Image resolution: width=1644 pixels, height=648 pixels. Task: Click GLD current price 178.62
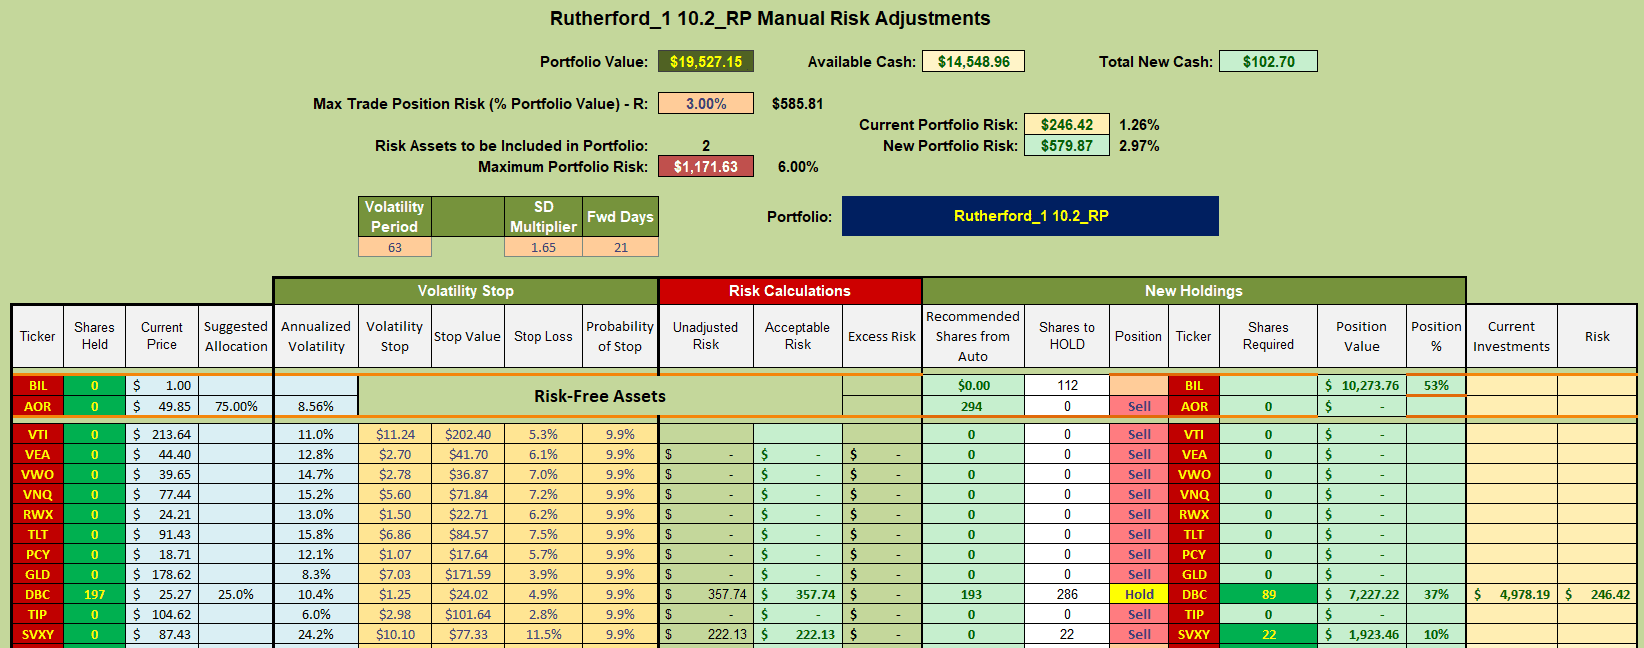(x=162, y=574)
